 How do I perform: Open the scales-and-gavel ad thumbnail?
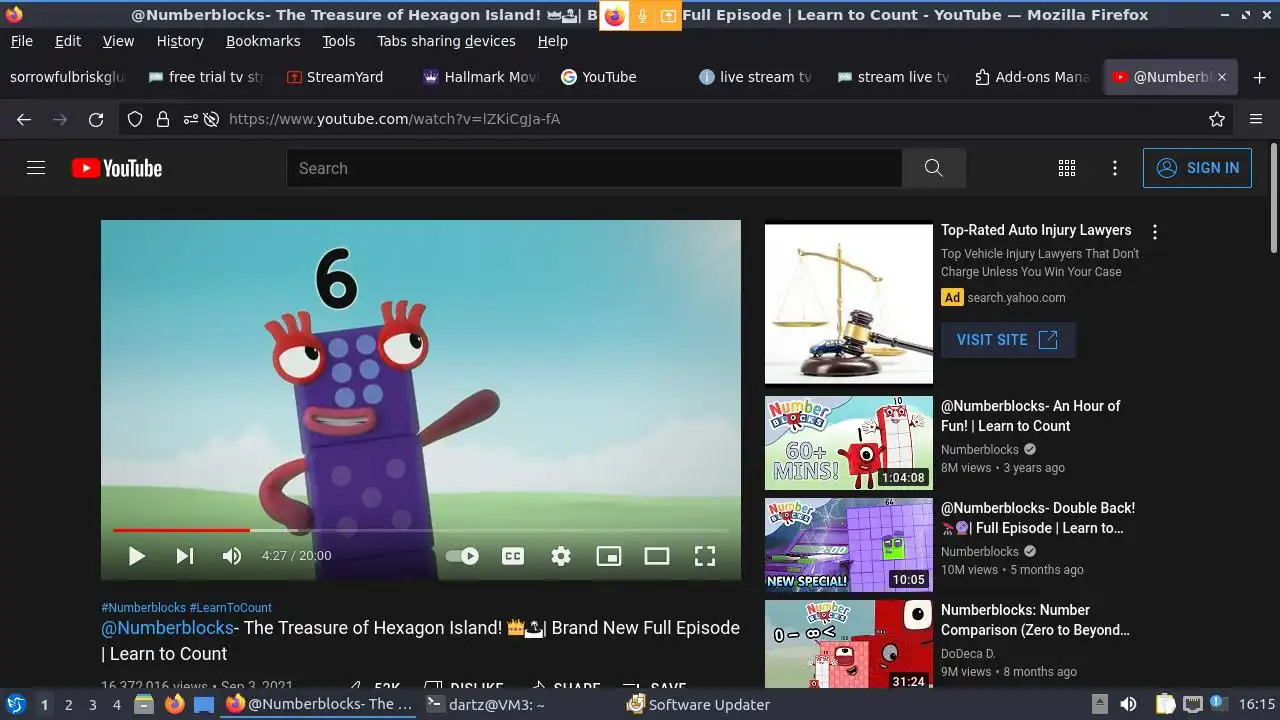pos(849,304)
